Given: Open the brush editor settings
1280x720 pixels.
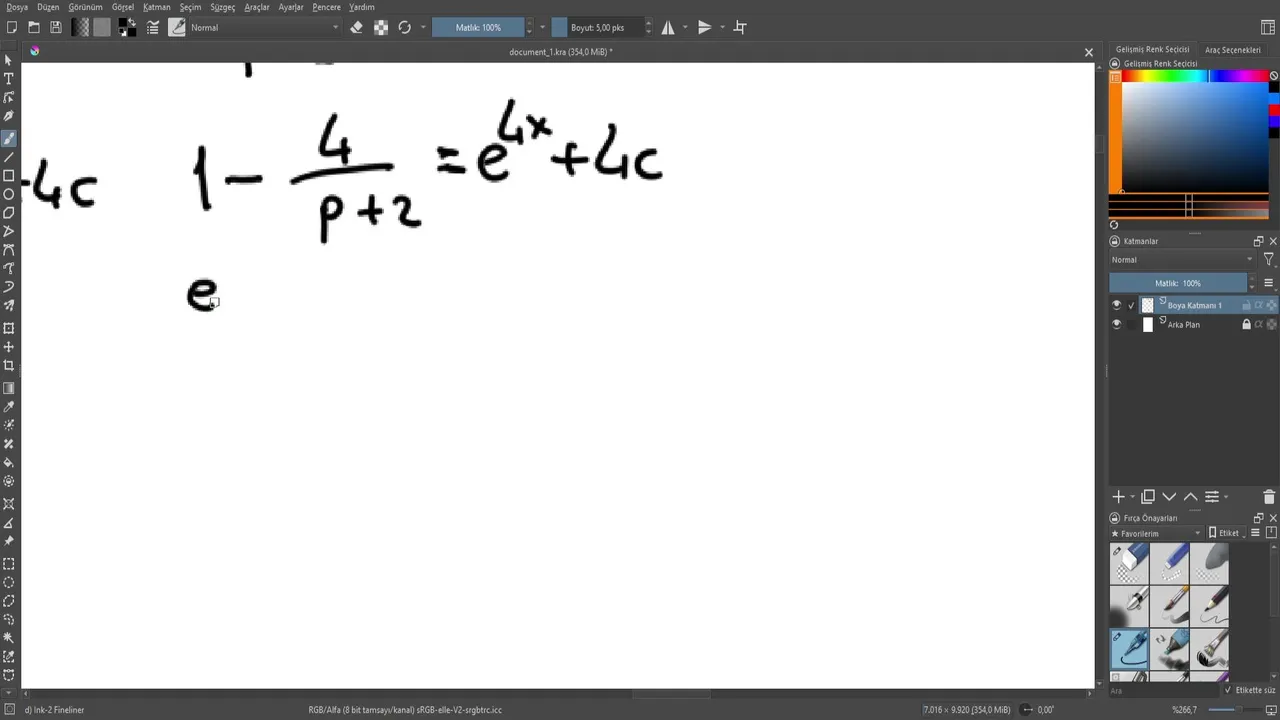Looking at the screenshot, I should [153, 27].
